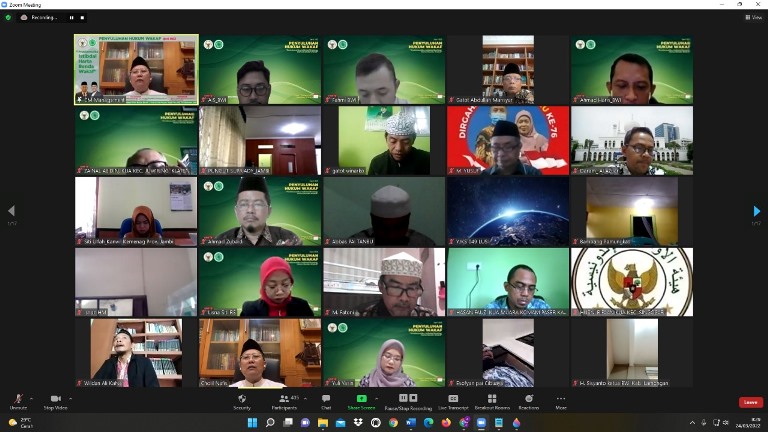Open the Chat panel
Viewport: 768px width, 432px height.
coord(326,402)
